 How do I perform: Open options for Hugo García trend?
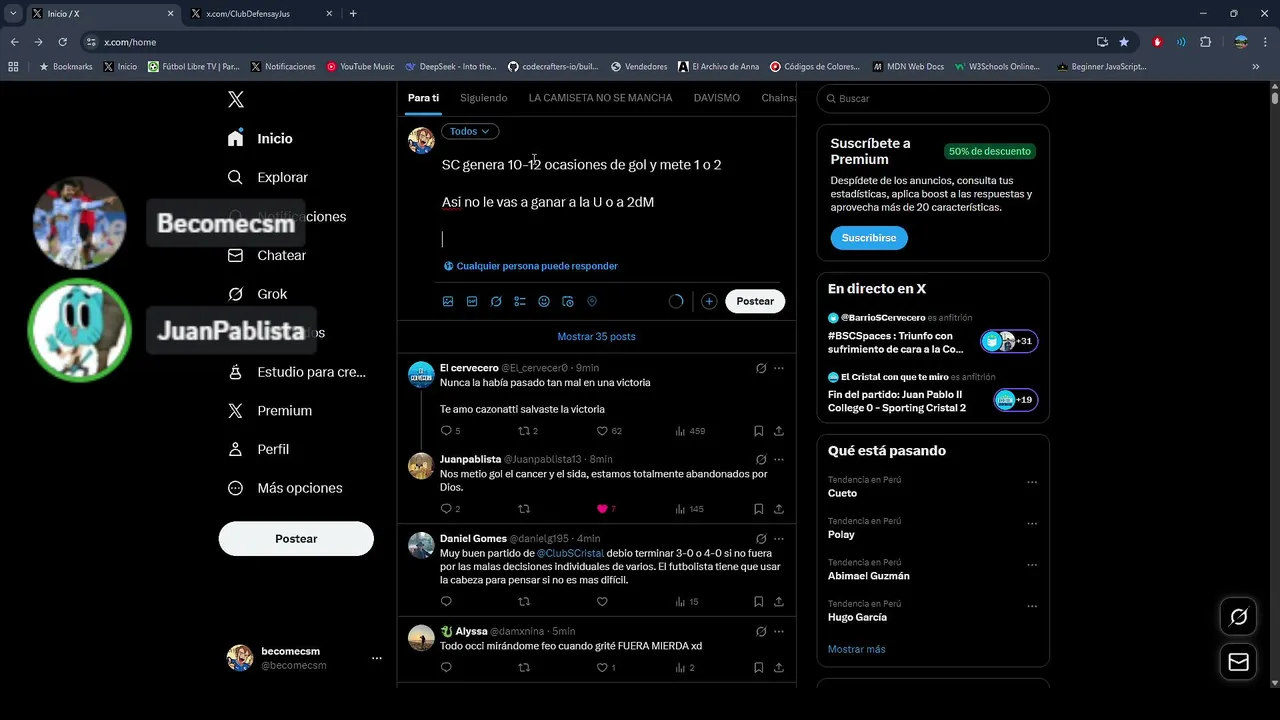(1032, 606)
